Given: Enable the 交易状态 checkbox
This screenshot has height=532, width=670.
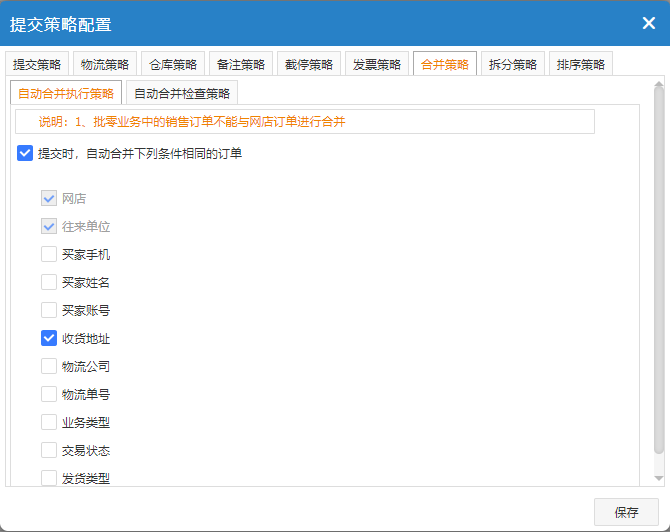Looking at the screenshot, I should (49, 450).
